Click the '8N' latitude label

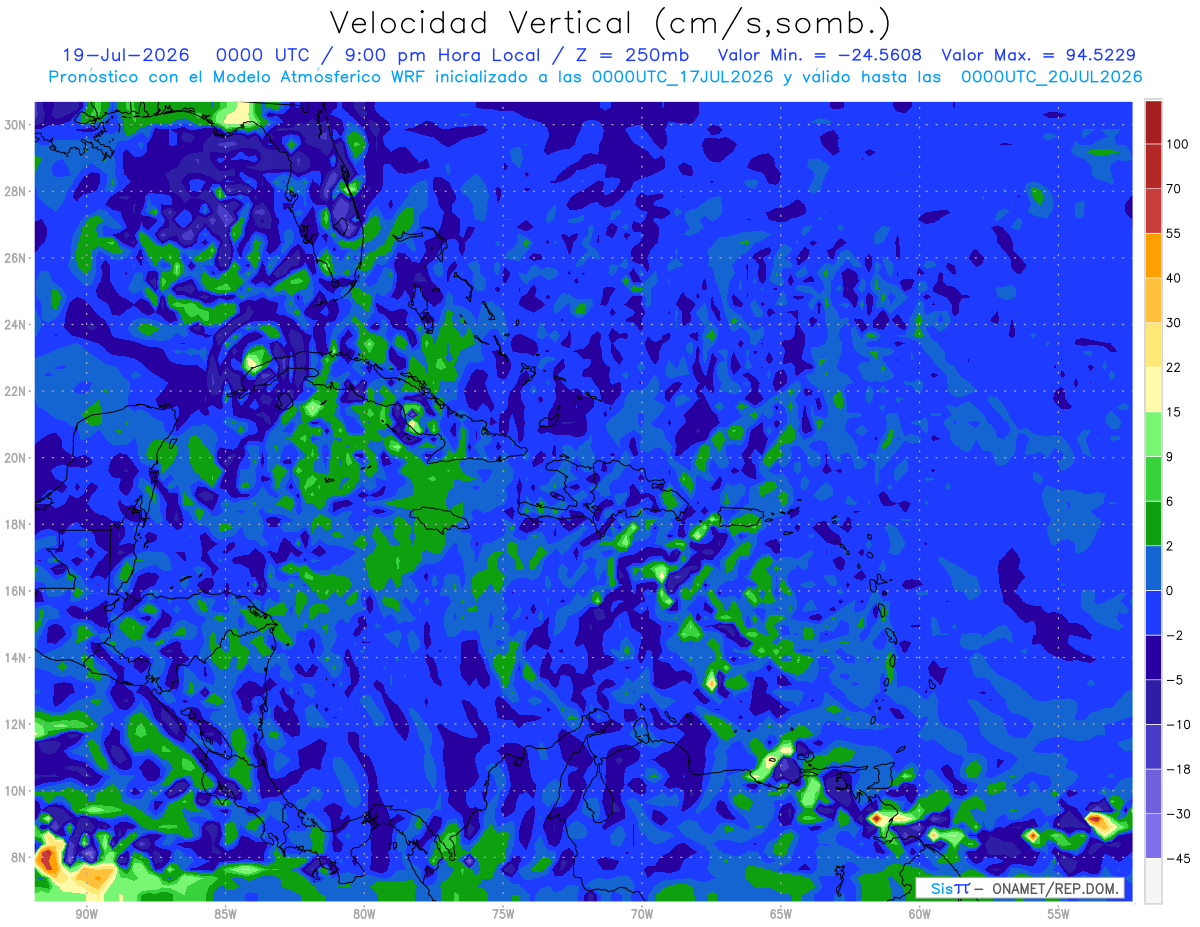pos(18,857)
